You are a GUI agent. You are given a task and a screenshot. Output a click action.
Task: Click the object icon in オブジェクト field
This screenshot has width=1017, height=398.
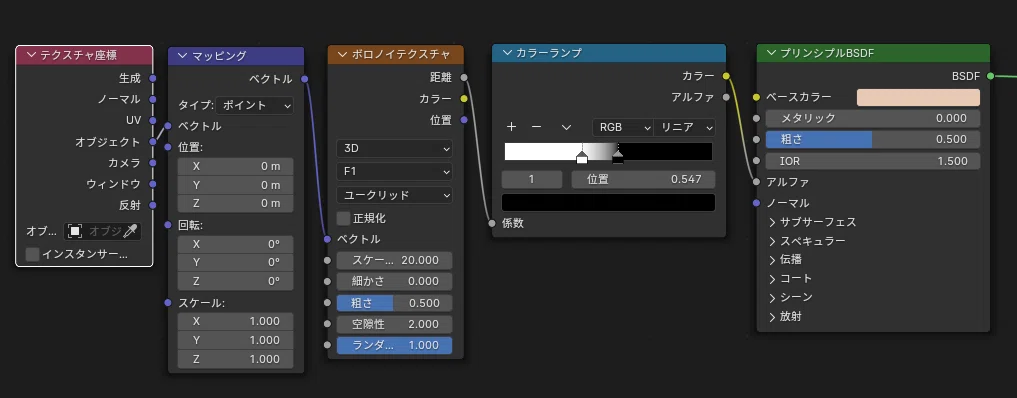tap(75, 231)
